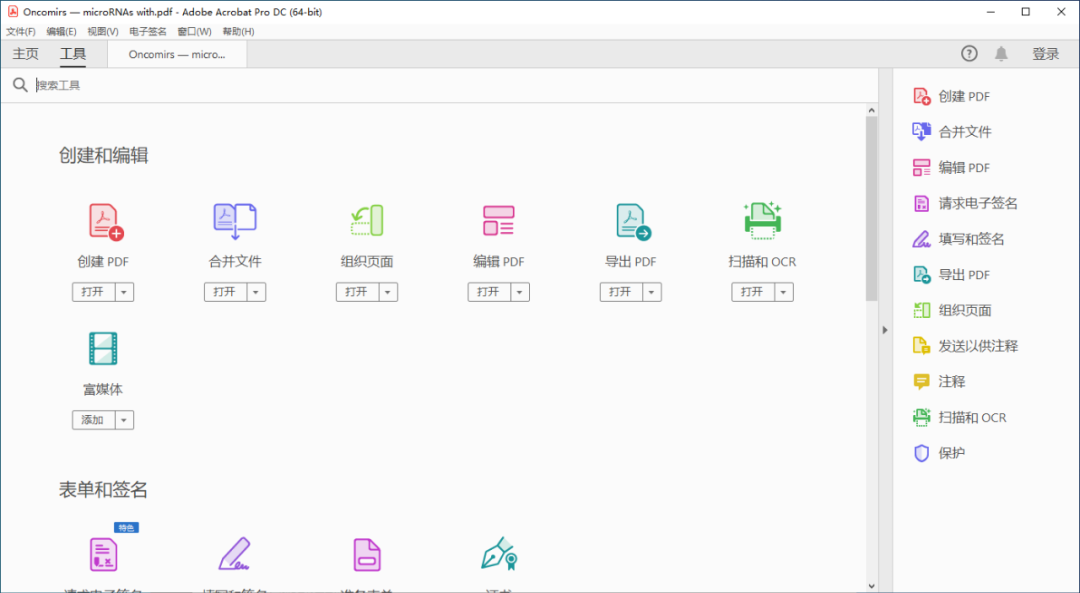Image resolution: width=1080 pixels, height=593 pixels.
Task: Click the Prepare Form pink document icon
Action: (x=366, y=554)
